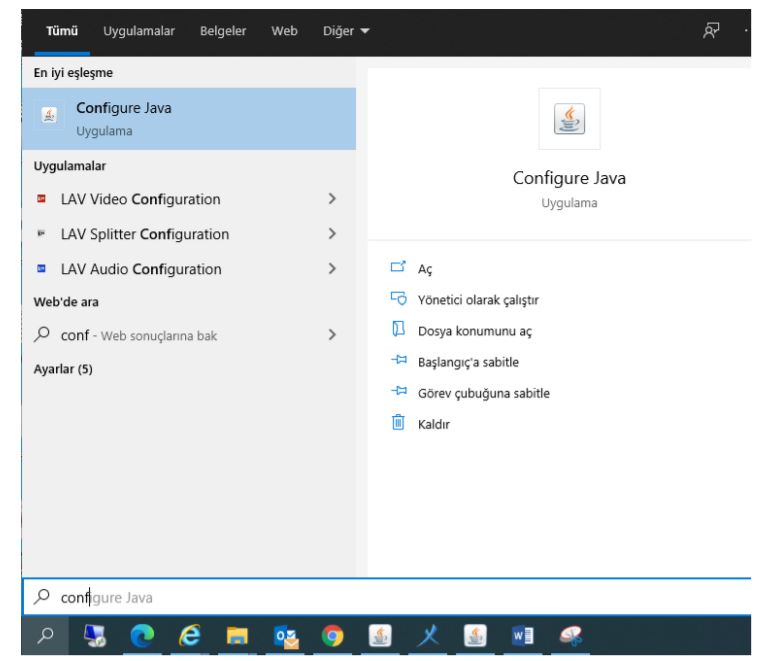The height and width of the screenshot is (661, 777).
Task: Click the feedback person icon in header
Action: click(711, 31)
